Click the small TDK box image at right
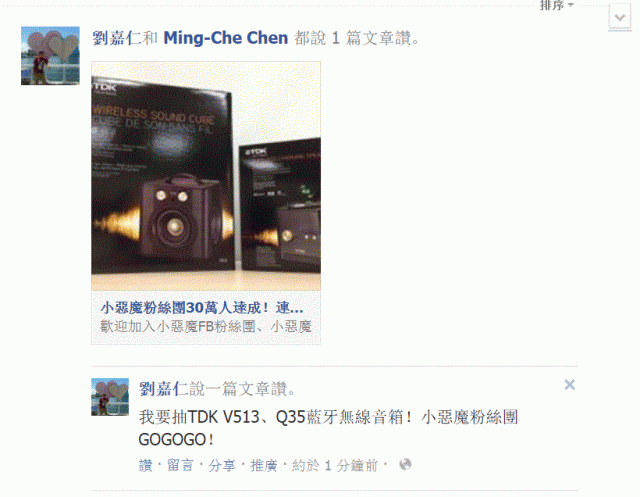 [280, 206]
